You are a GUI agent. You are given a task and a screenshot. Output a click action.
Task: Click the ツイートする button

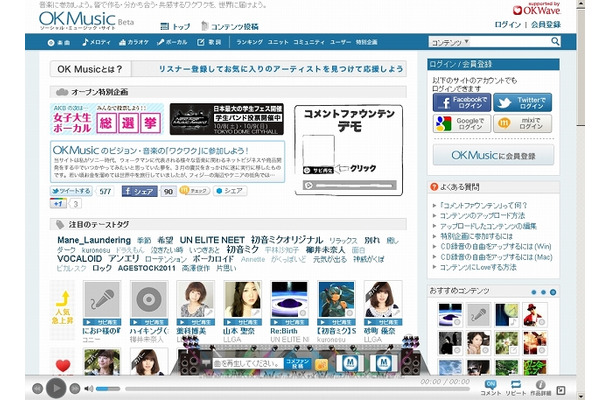[x=71, y=191]
